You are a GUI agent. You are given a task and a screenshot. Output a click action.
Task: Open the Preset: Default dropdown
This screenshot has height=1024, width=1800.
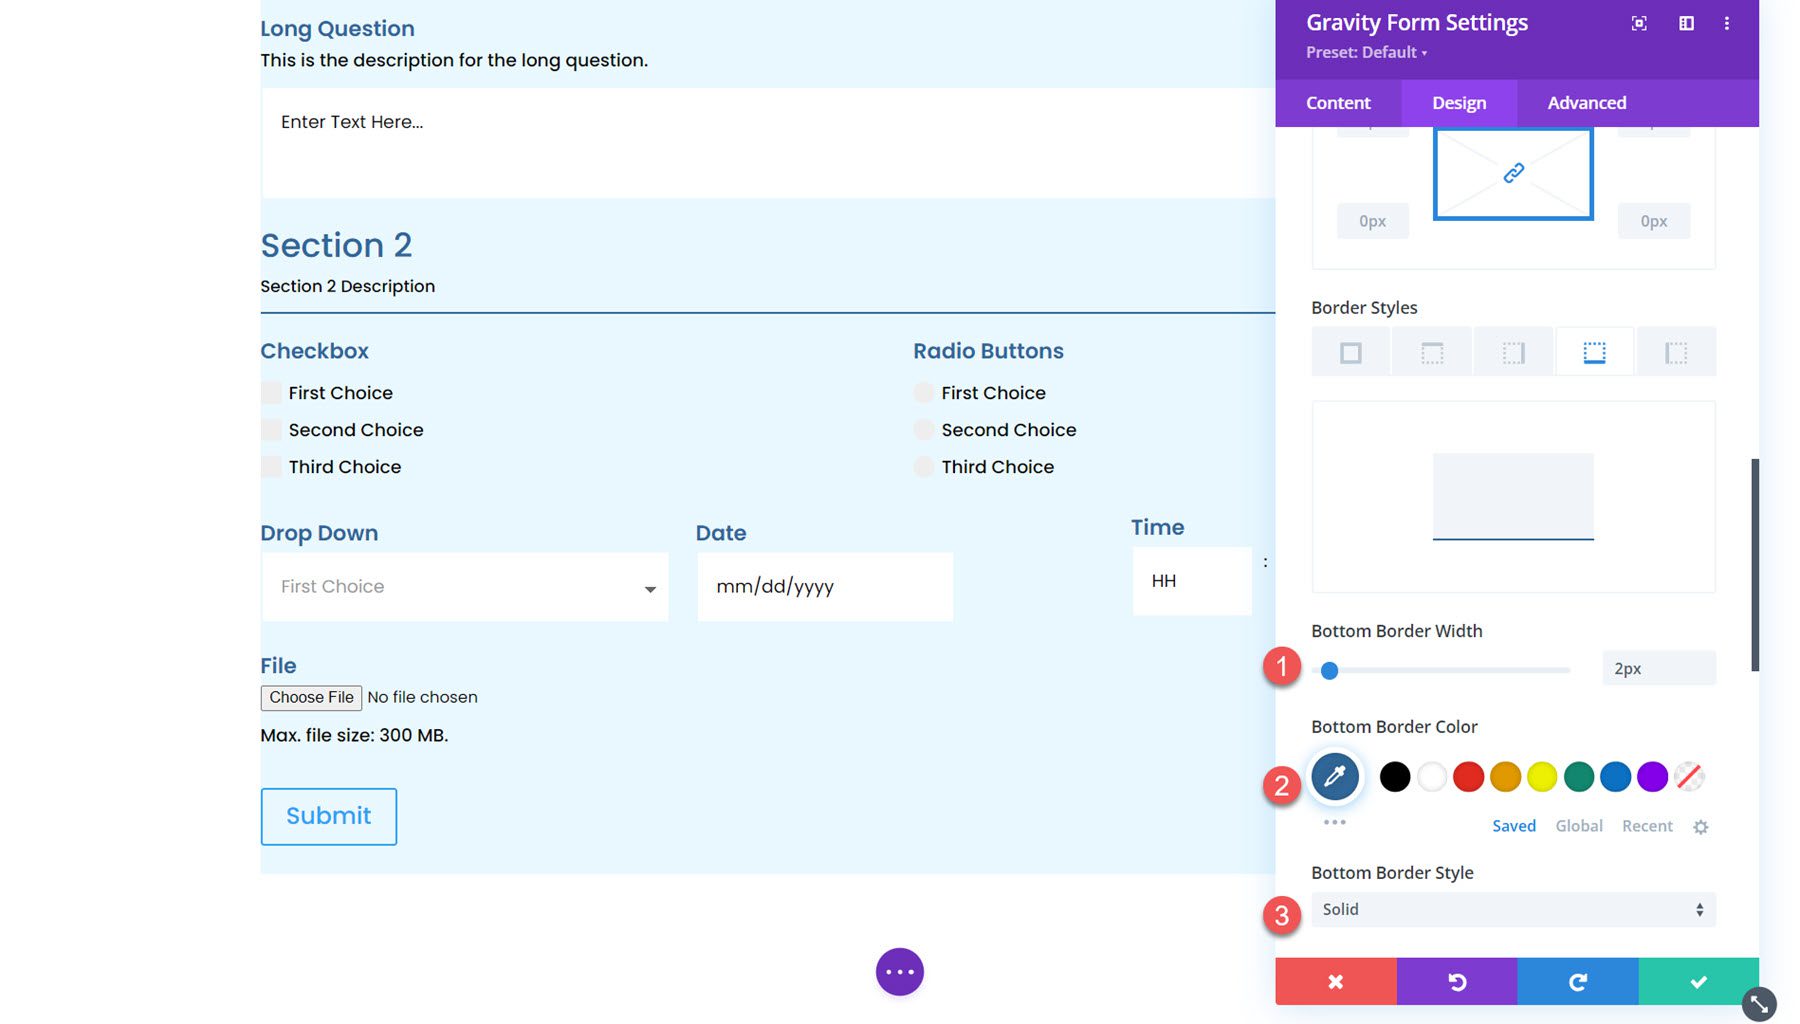pos(1367,52)
